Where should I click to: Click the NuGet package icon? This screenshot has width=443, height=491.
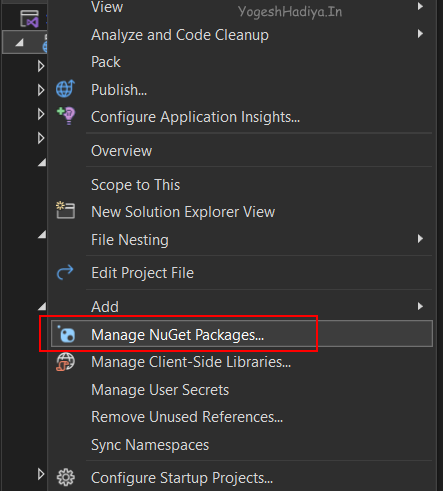click(66, 334)
